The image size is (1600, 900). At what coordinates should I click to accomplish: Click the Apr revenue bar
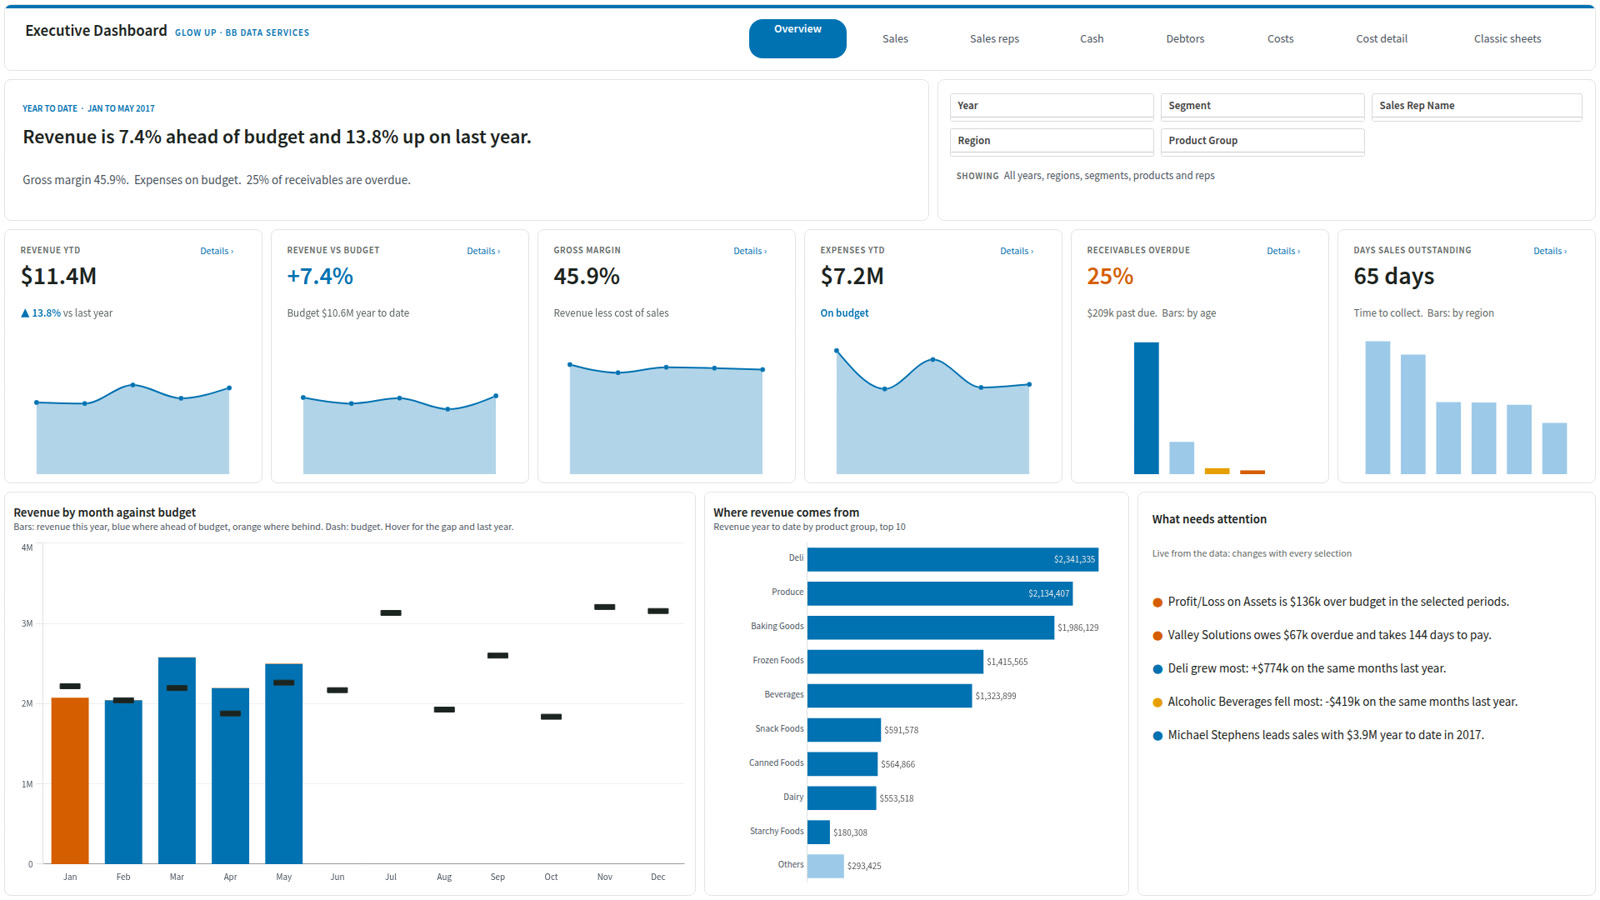[x=230, y=775]
